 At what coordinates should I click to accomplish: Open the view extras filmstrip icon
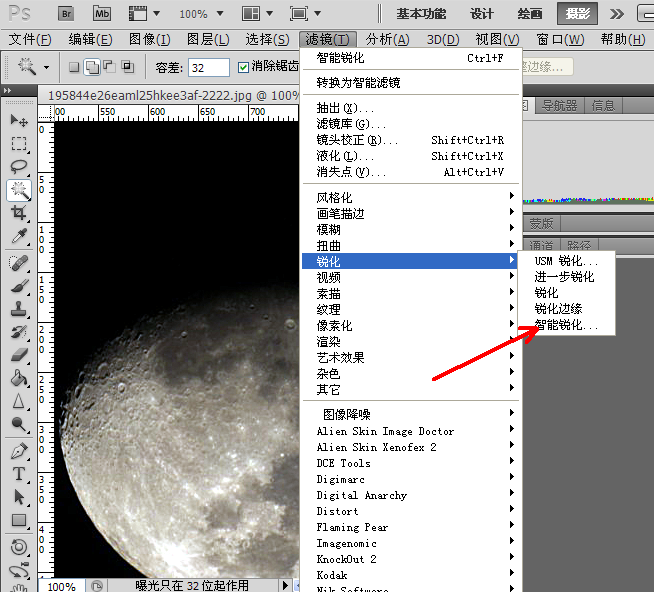tap(138, 14)
